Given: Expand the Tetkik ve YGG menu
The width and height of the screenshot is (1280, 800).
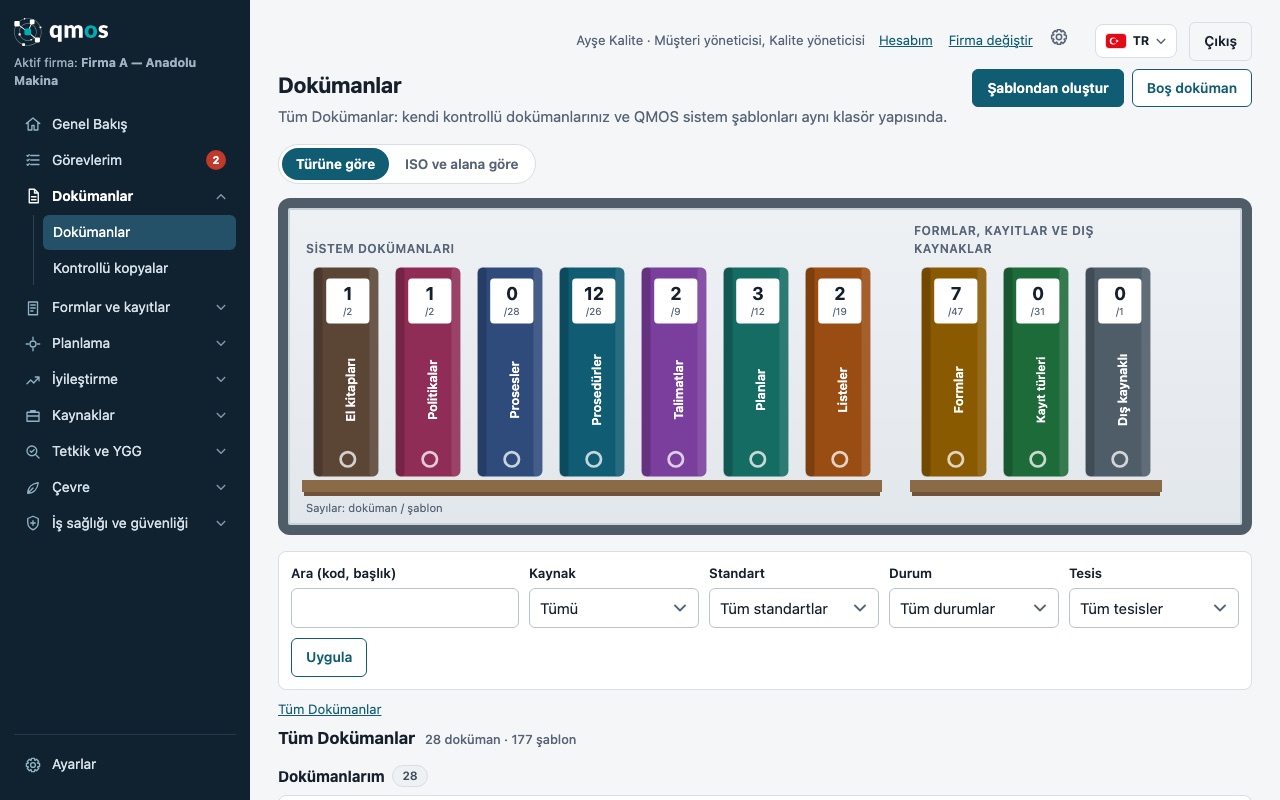Looking at the screenshot, I should [221, 451].
